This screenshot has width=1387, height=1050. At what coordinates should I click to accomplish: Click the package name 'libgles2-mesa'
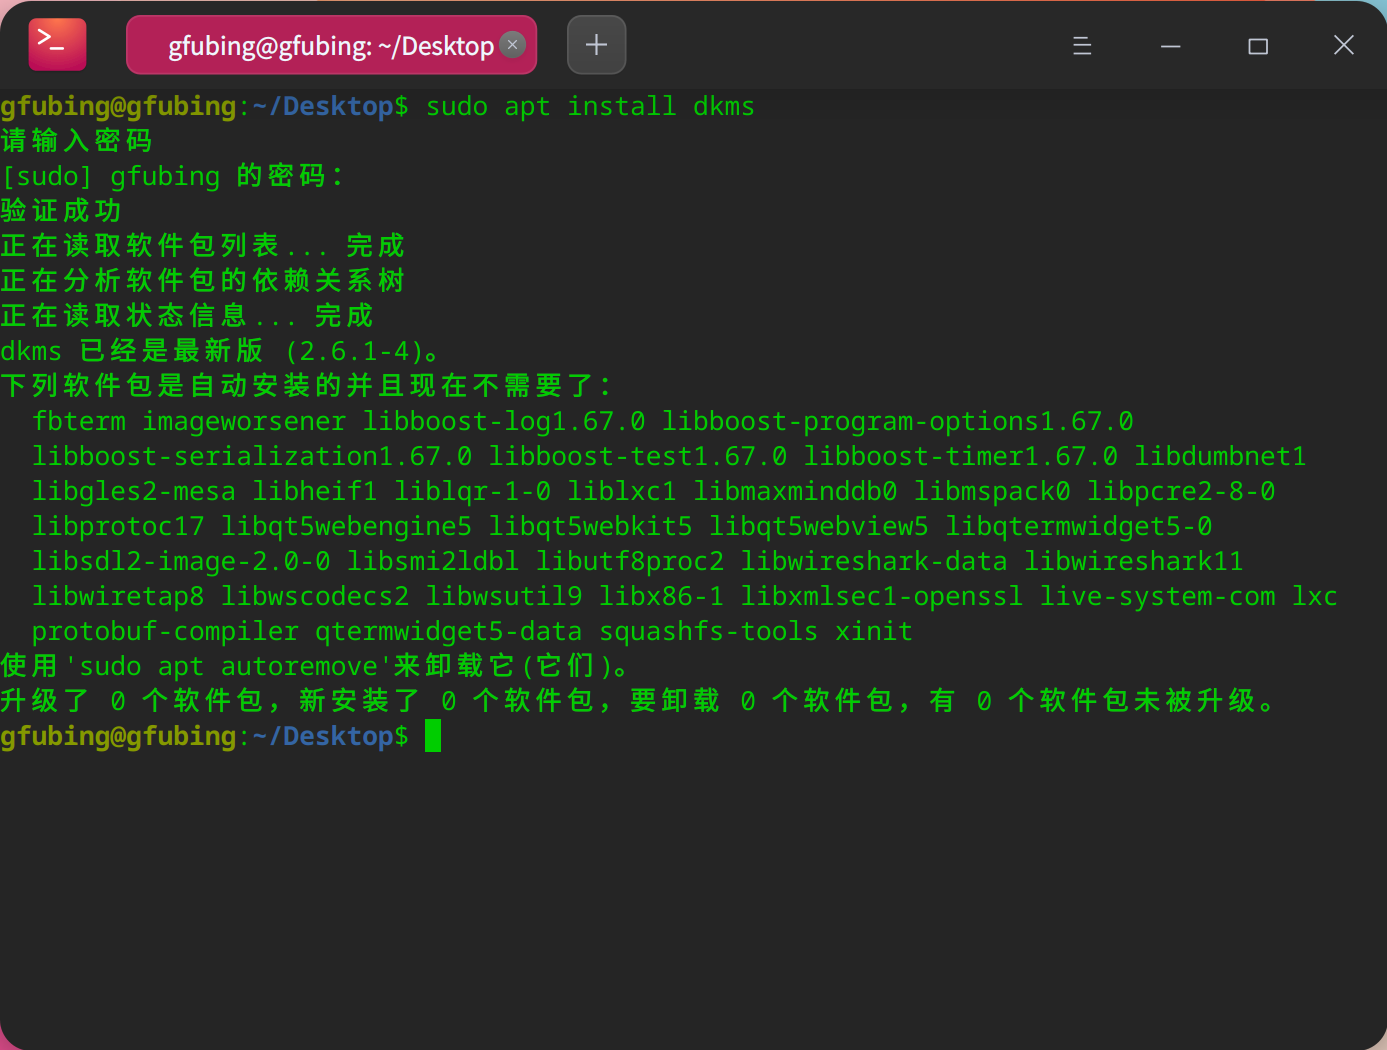[134, 491]
